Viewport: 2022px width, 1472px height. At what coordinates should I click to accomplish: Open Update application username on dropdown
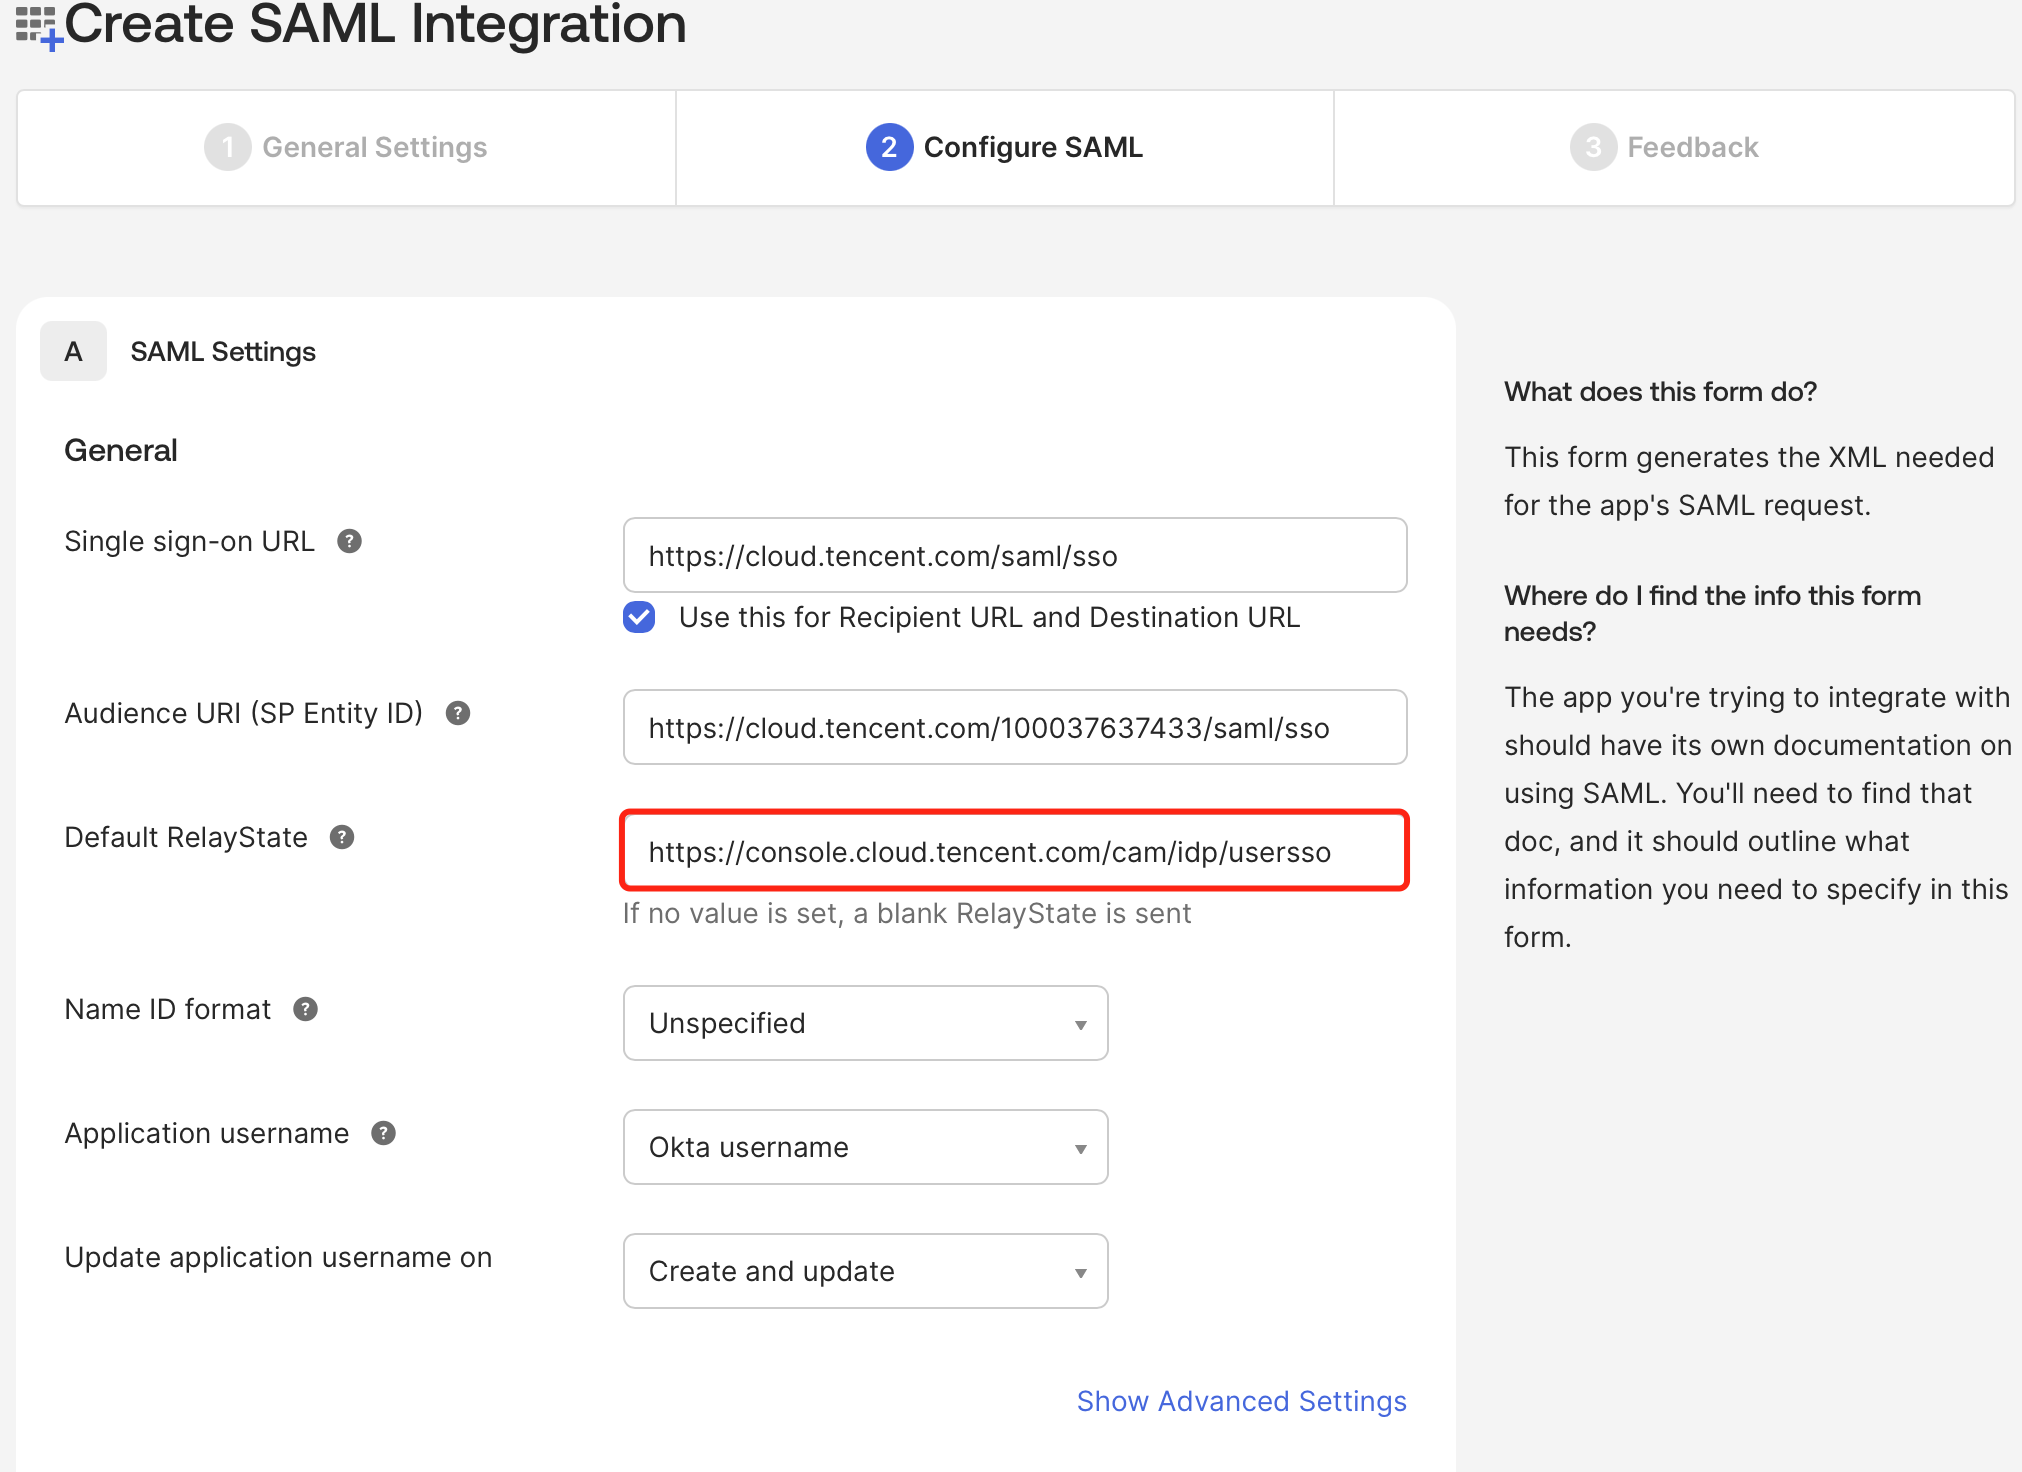pyautogui.click(x=865, y=1271)
